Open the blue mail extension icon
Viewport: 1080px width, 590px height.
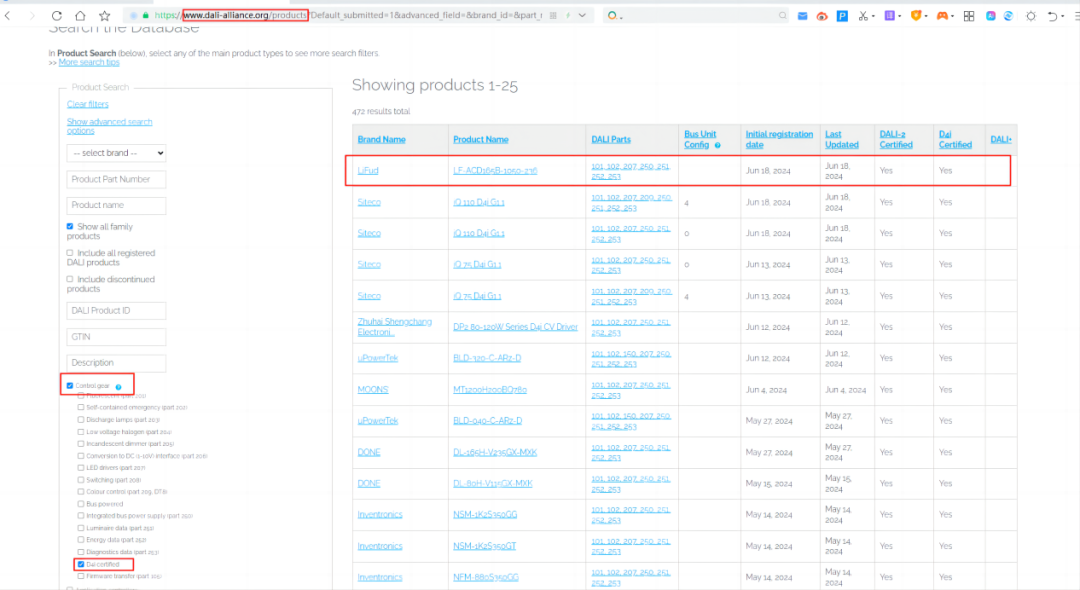(x=802, y=16)
